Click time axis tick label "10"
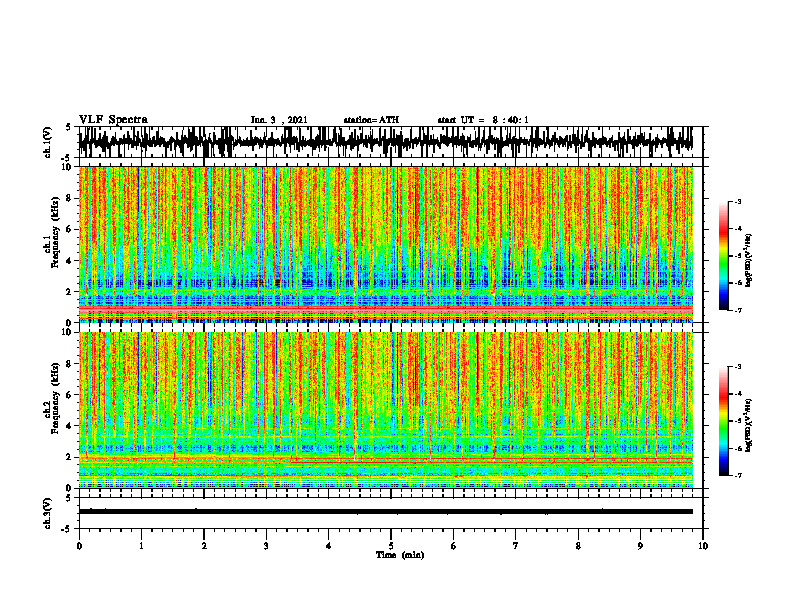792x612 pixels. point(703,546)
